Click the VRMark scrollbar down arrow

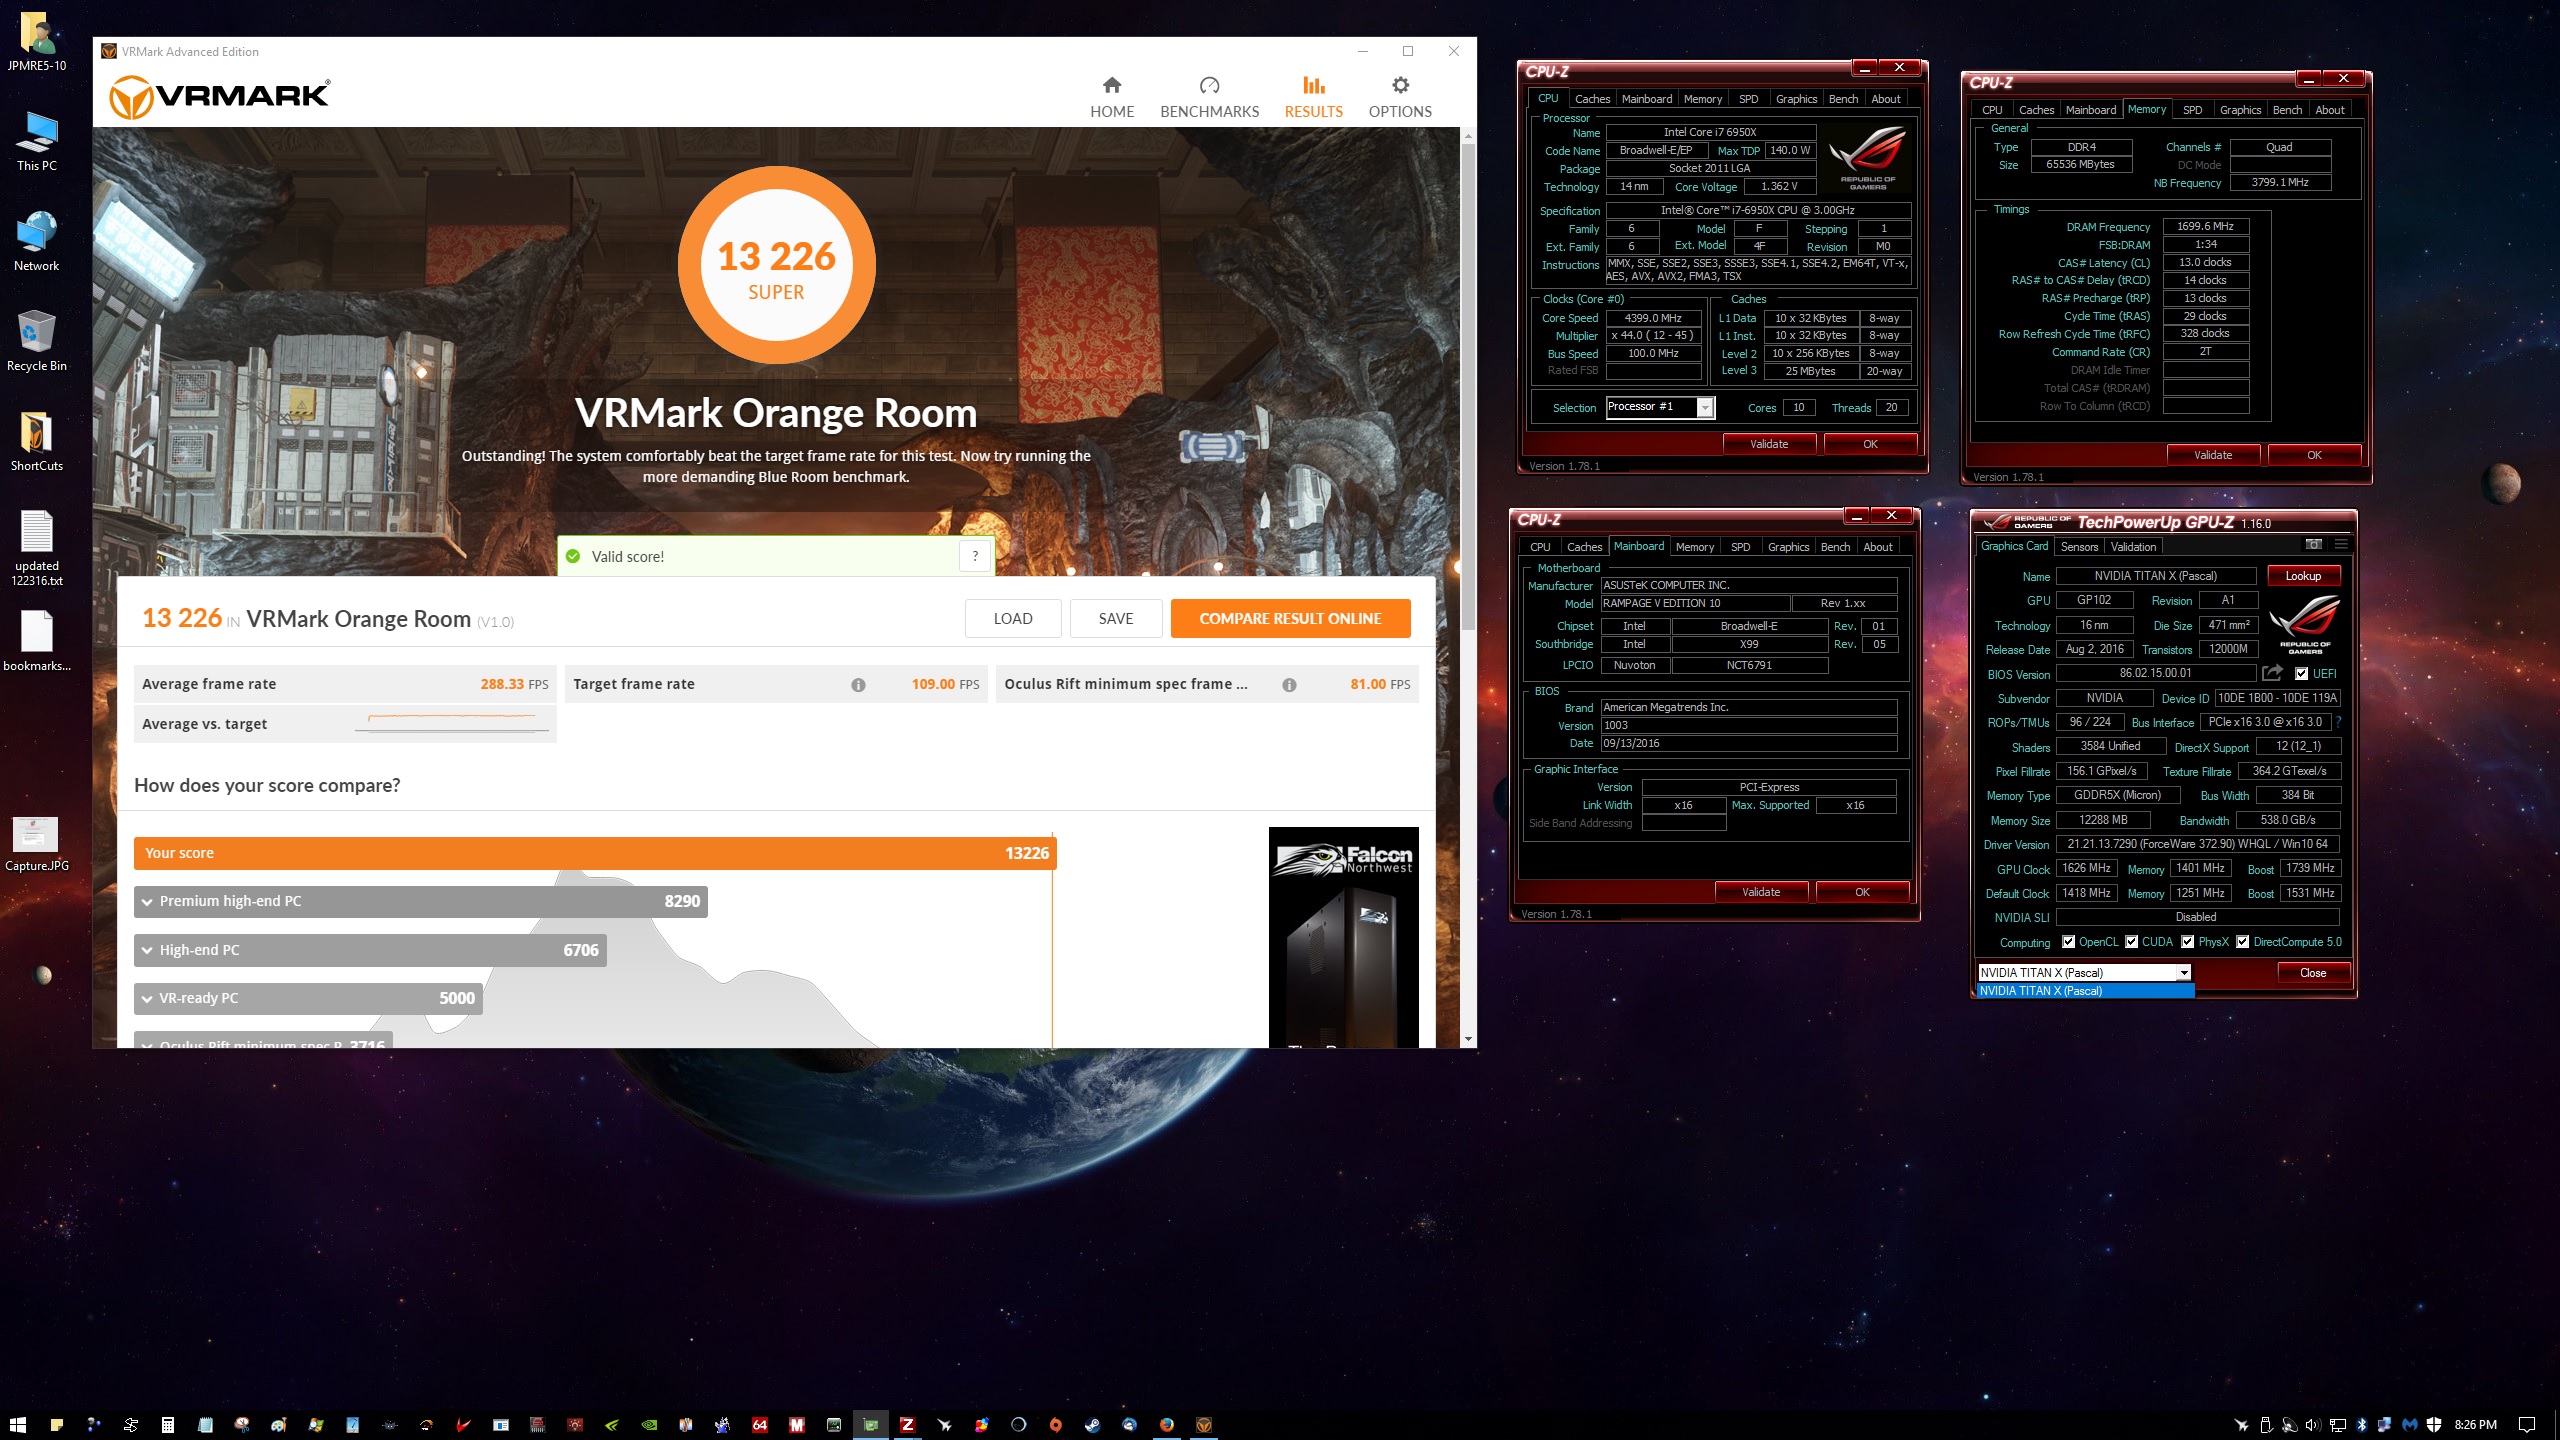tap(1468, 1039)
